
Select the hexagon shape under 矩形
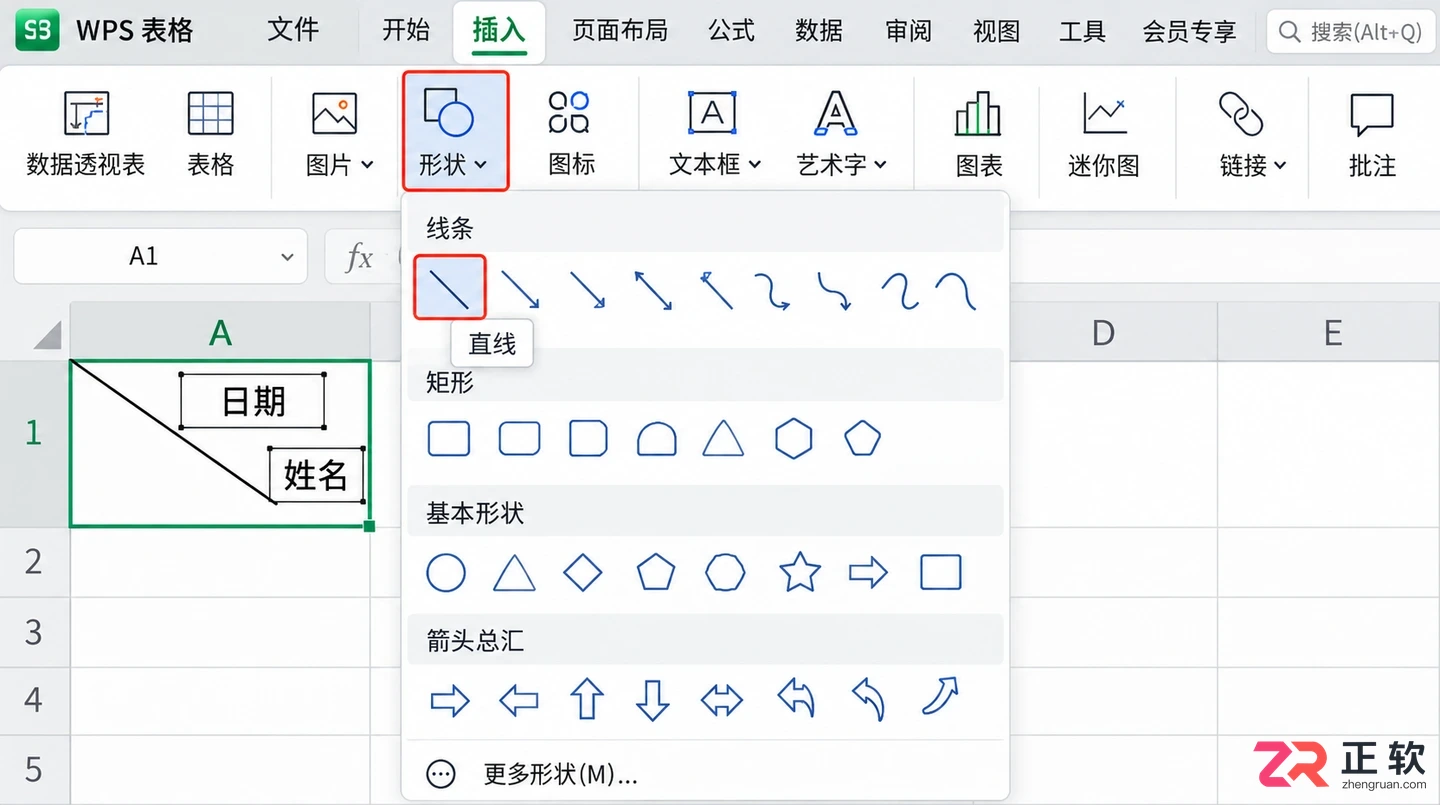pyautogui.click(x=793, y=438)
